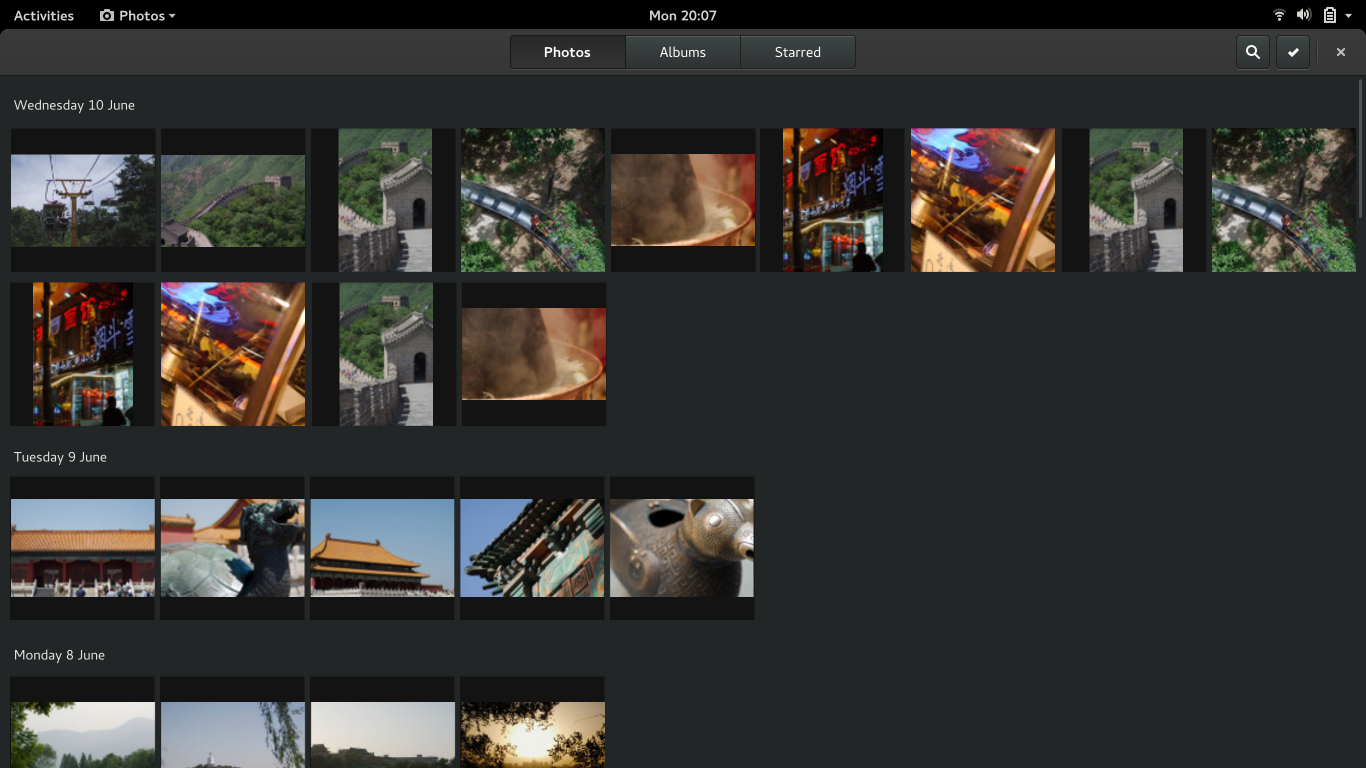The height and width of the screenshot is (768, 1366).
Task: Click the 'Monday 8 June' date heading
Action: coord(59,655)
